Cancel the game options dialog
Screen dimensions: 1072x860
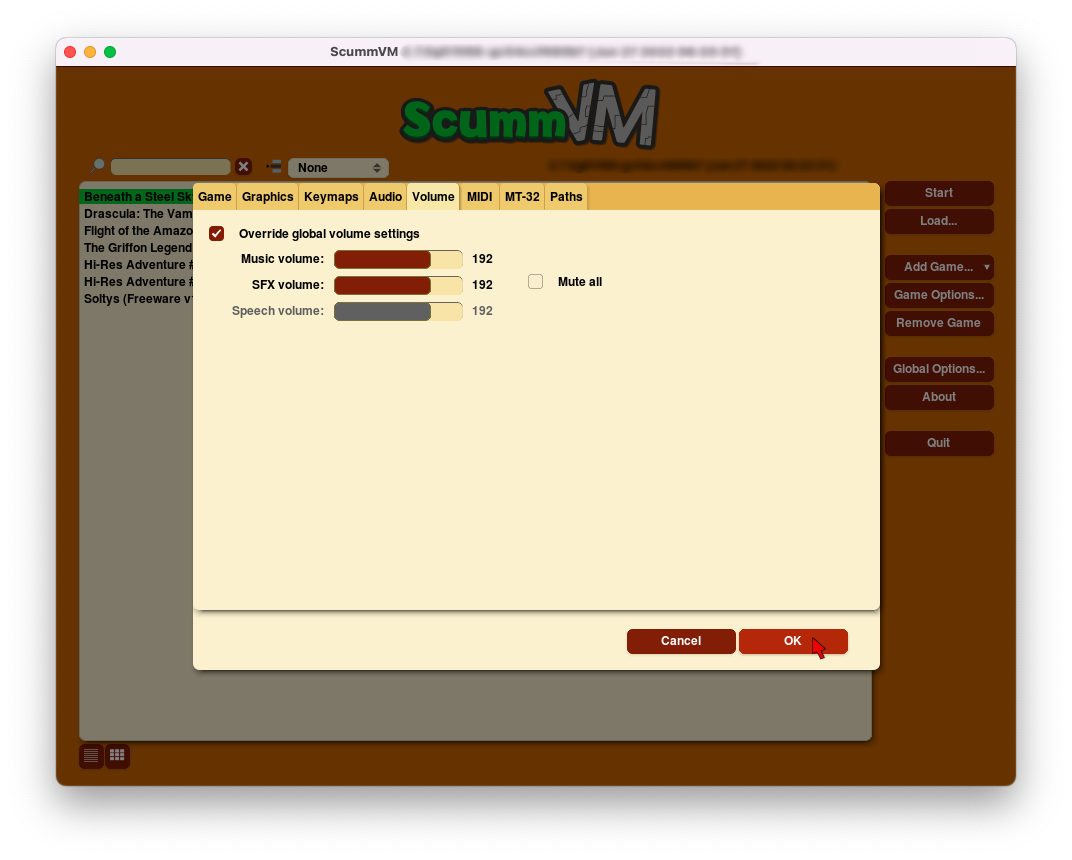681,641
